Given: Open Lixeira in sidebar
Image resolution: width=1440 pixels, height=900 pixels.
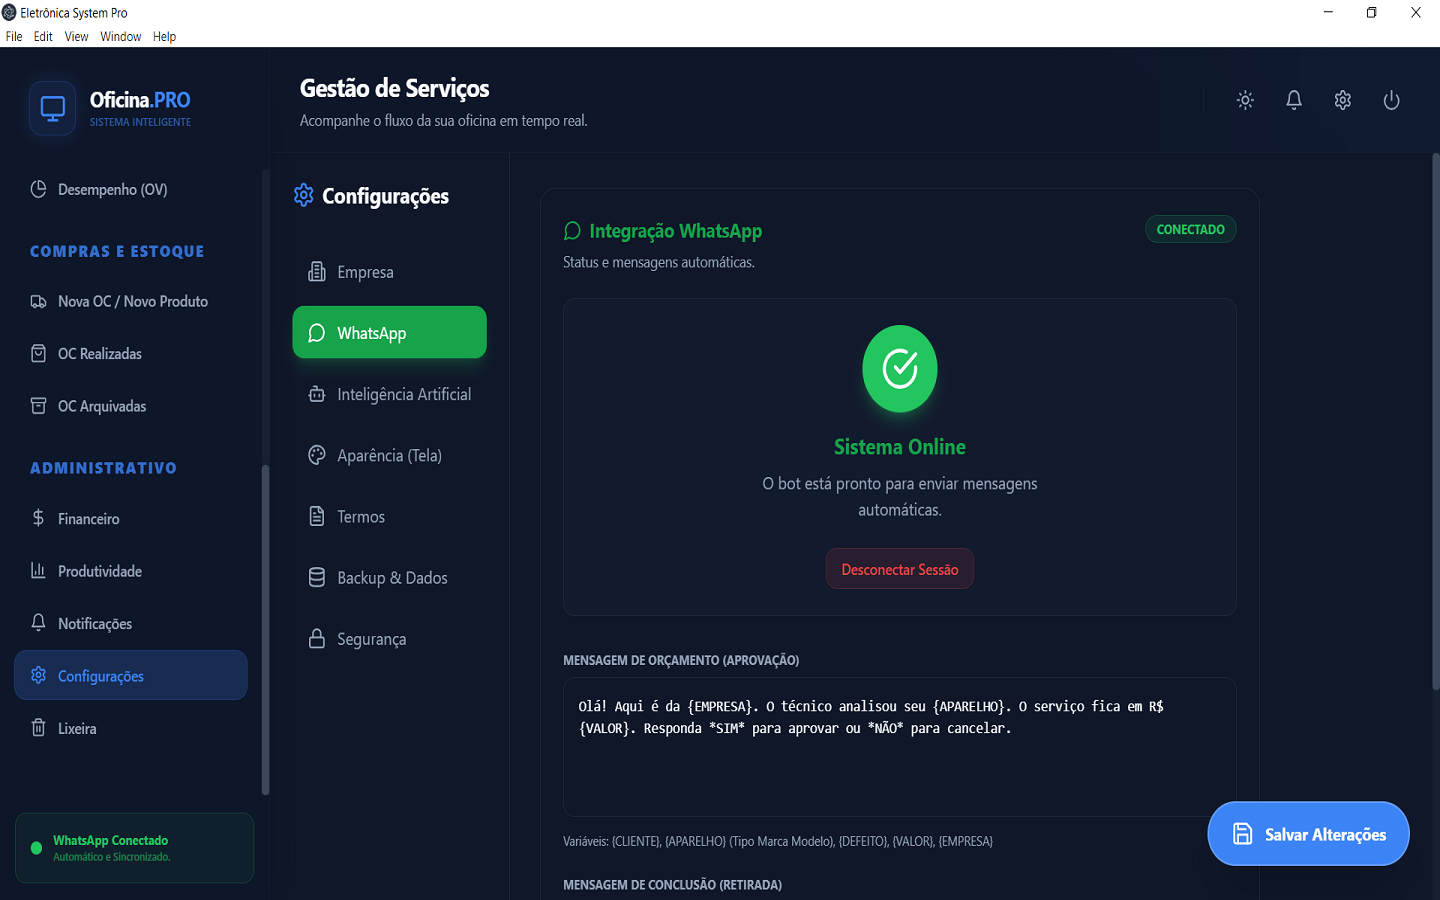Looking at the screenshot, I should tap(131, 728).
